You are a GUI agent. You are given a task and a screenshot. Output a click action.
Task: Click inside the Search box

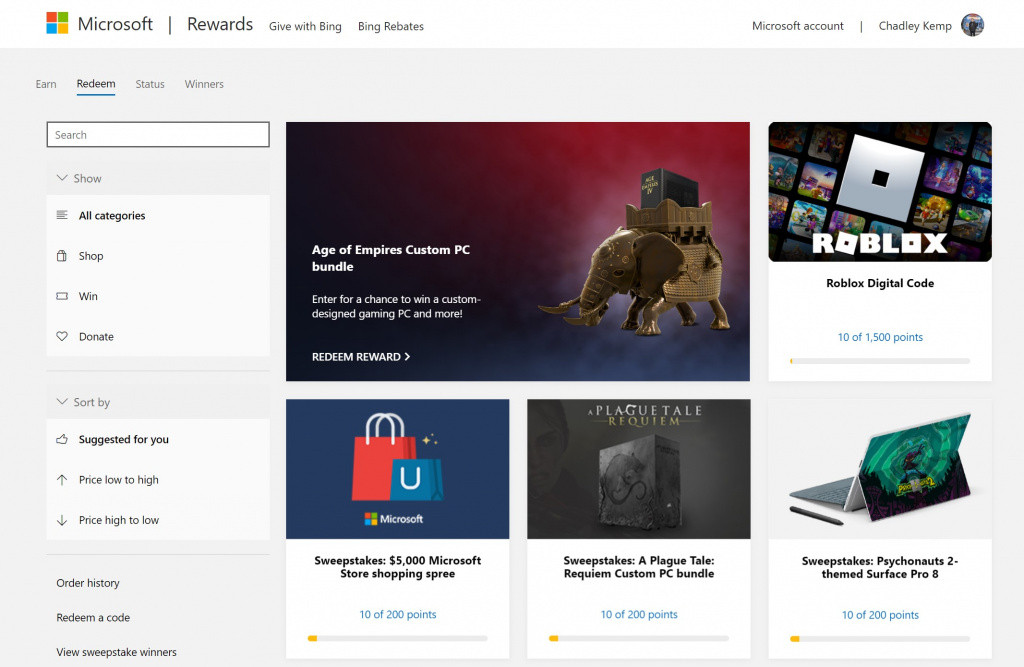coord(157,134)
